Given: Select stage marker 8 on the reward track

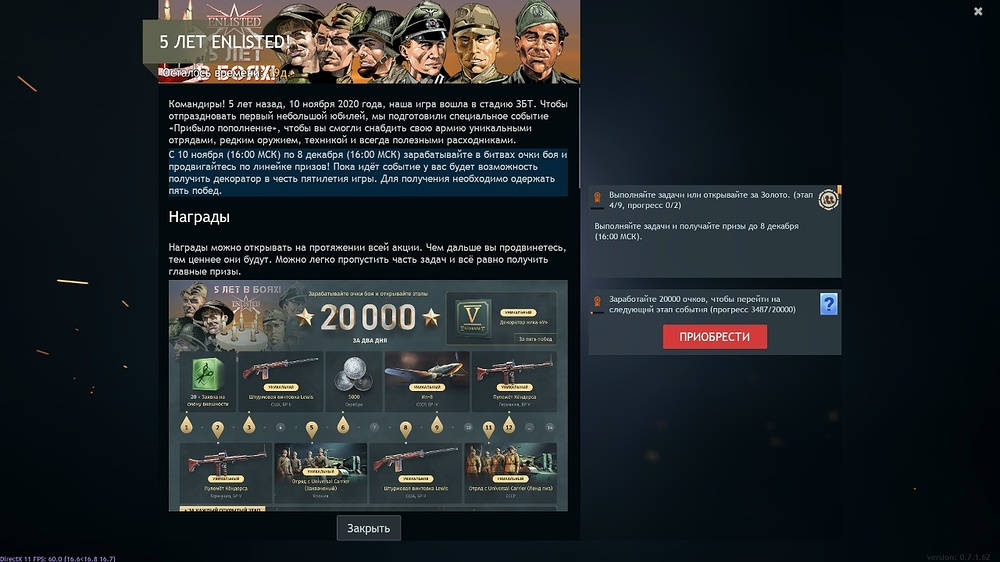Looking at the screenshot, I should pyautogui.click(x=405, y=428).
